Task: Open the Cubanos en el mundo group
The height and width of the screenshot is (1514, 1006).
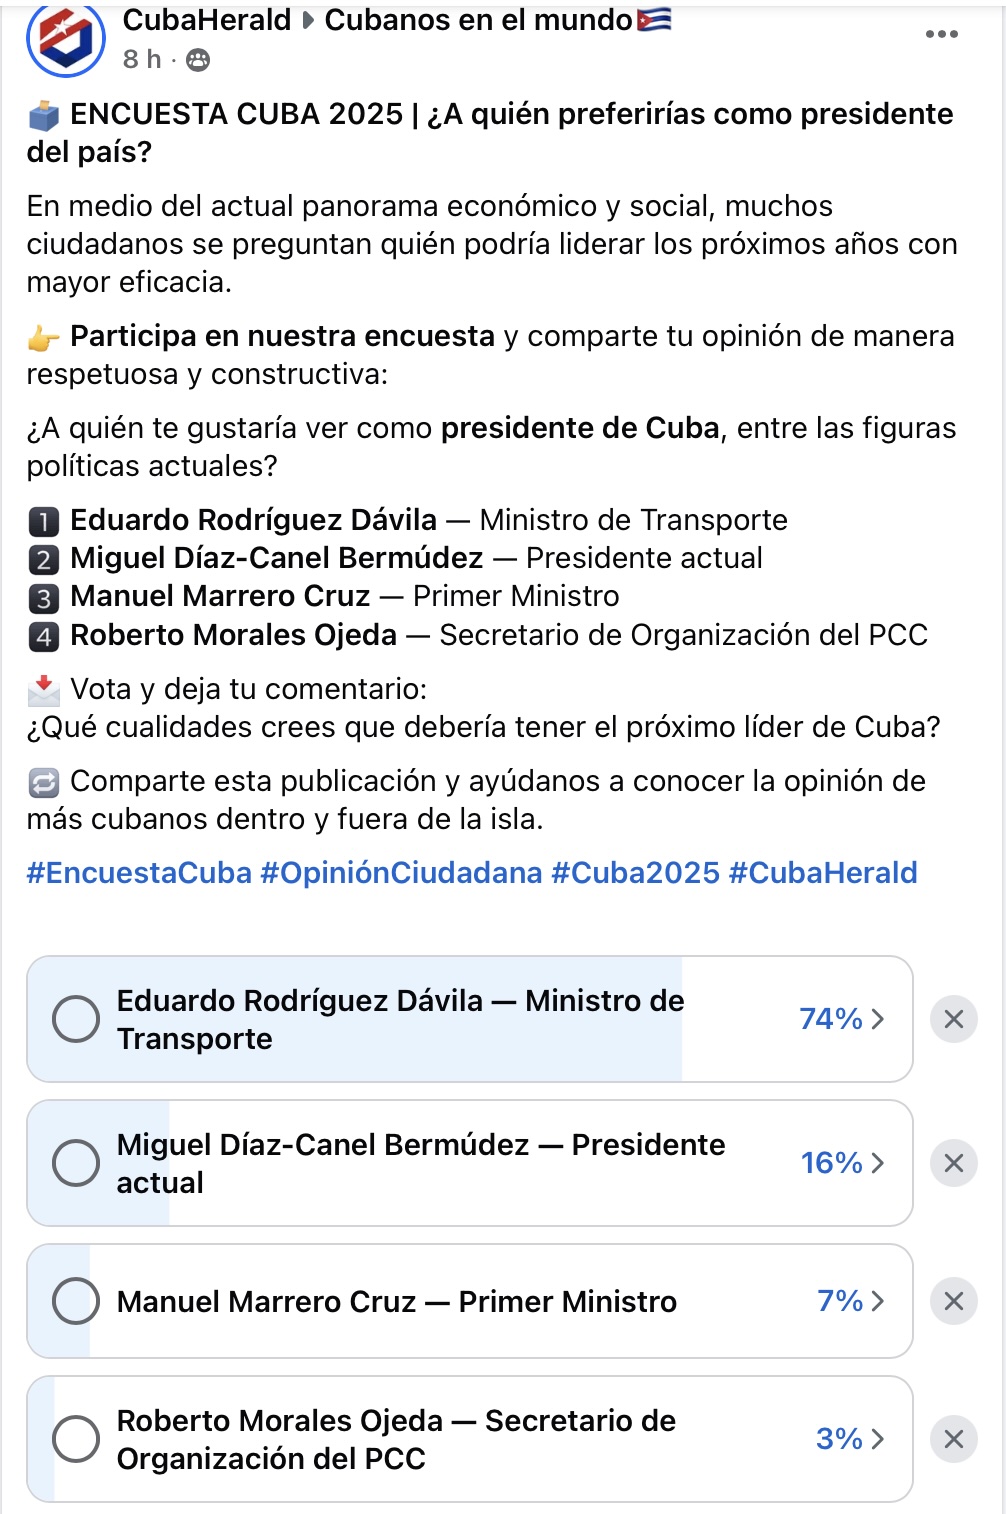Action: click(x=479, y=20)
